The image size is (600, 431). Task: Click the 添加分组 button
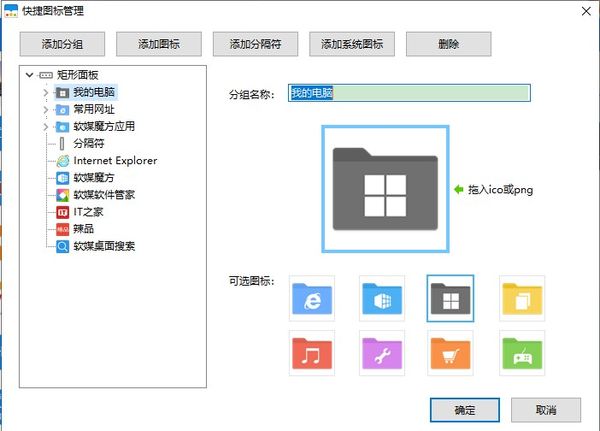(x=62, y=44)
